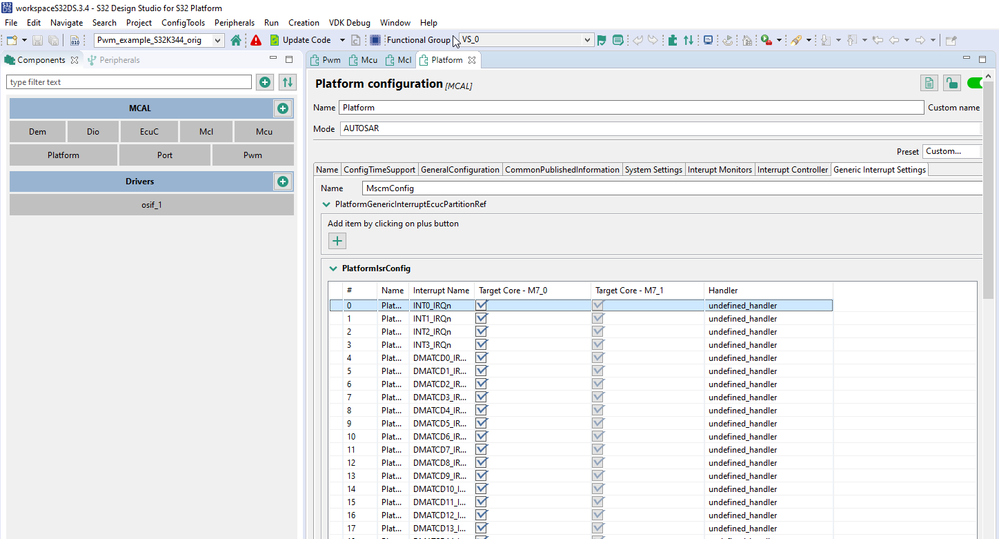This screenshot has height=539, width=999.
Task: Click the back arrow navigation icon
Action: [x=894, y=40]
